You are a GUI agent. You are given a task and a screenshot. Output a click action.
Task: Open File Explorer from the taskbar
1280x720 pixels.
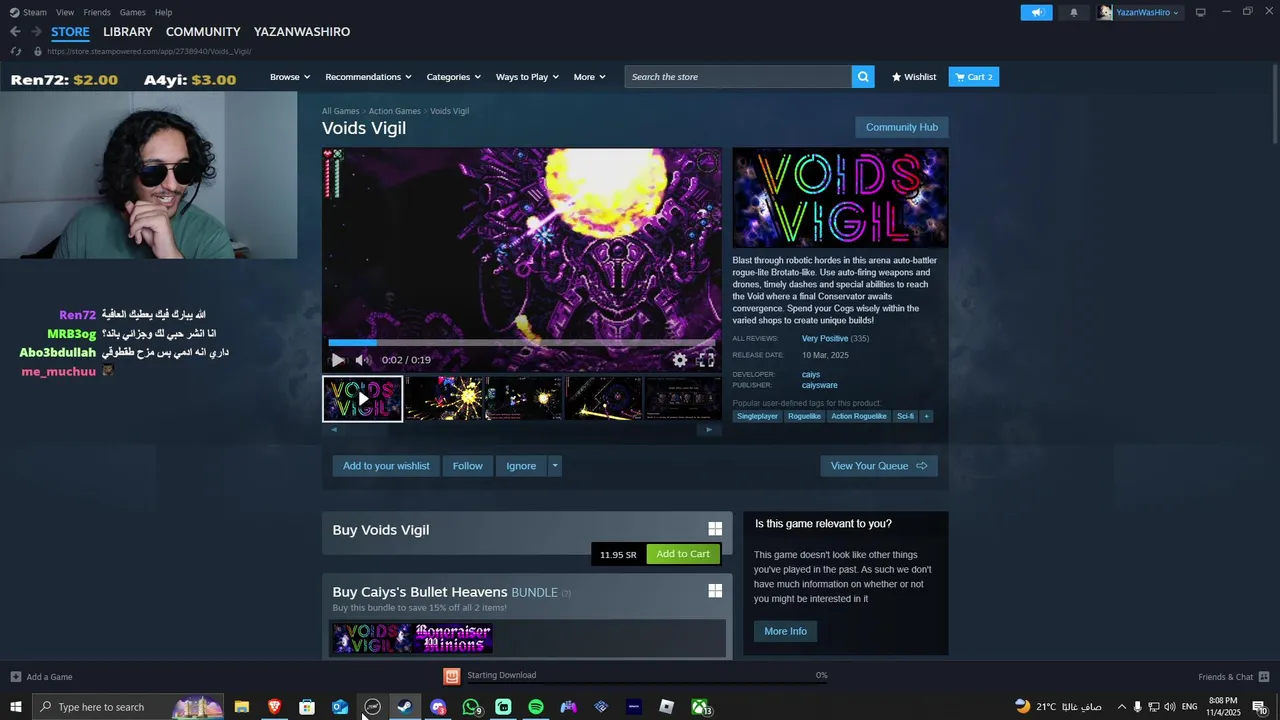(x=242, y=707)
